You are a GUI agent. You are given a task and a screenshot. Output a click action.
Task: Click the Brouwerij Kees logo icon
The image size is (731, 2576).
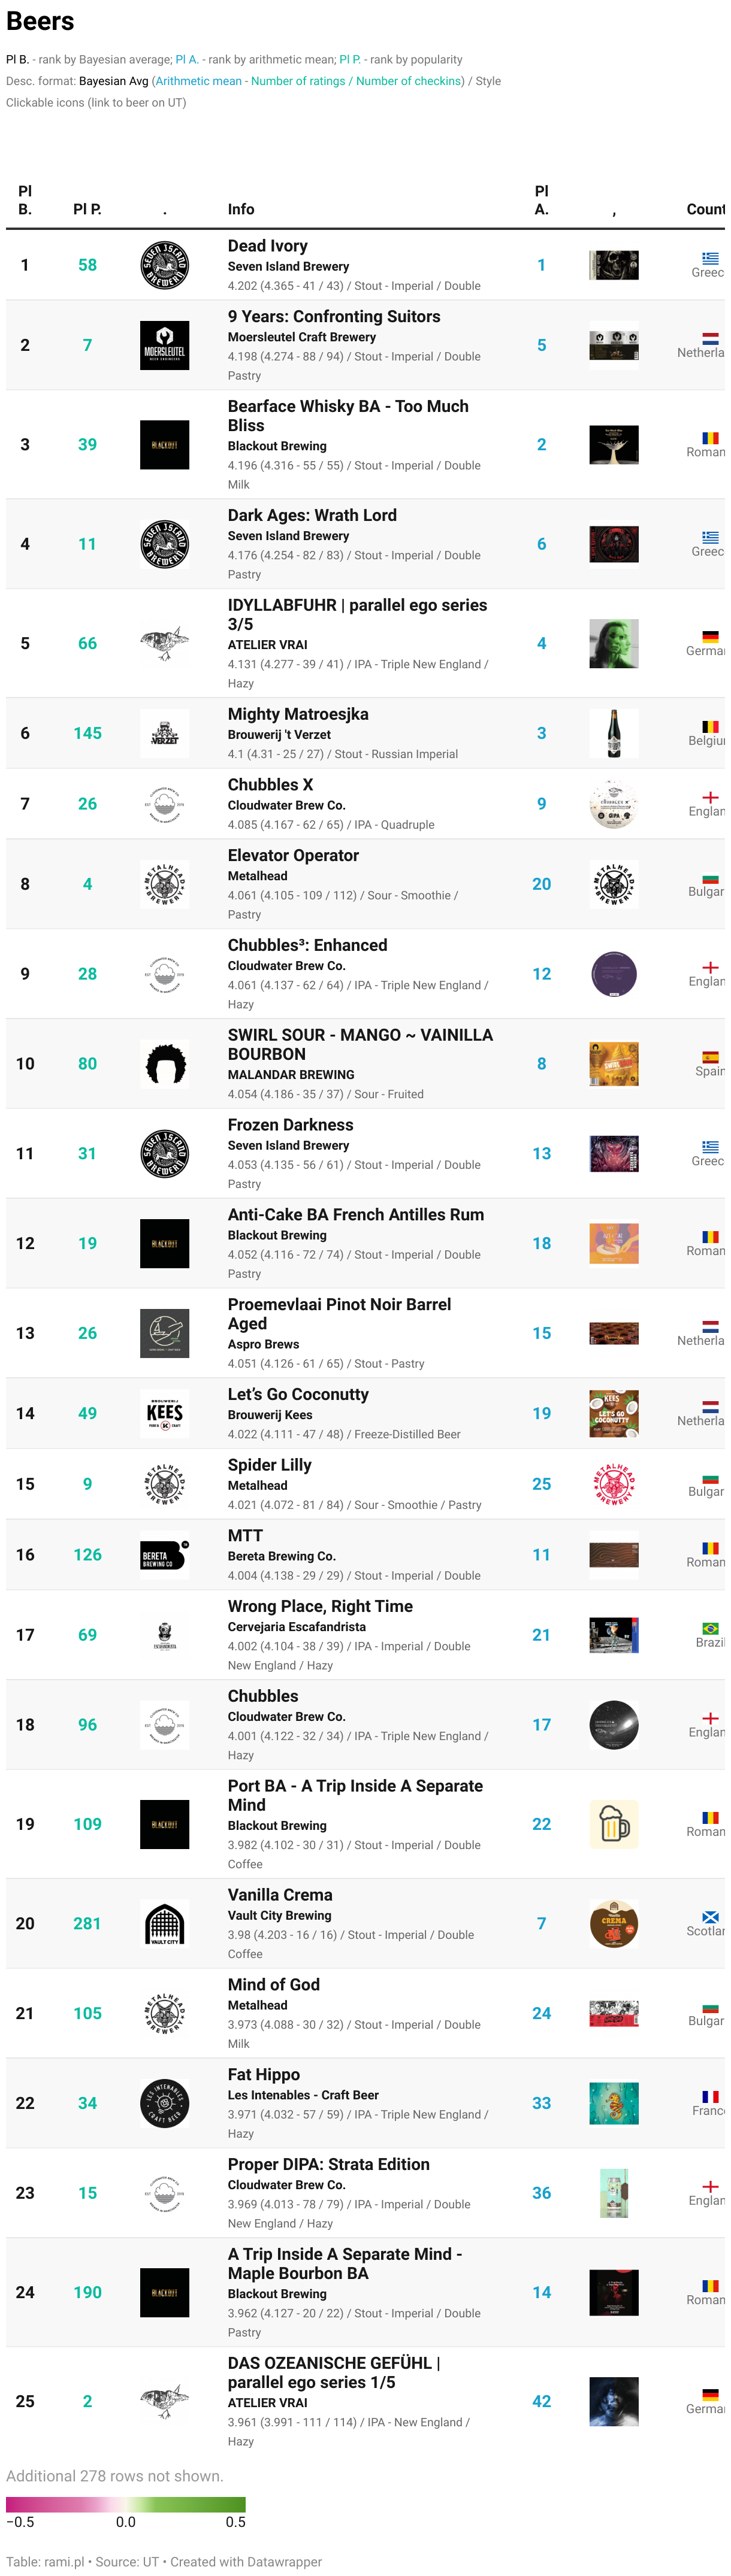point(164,1413)
